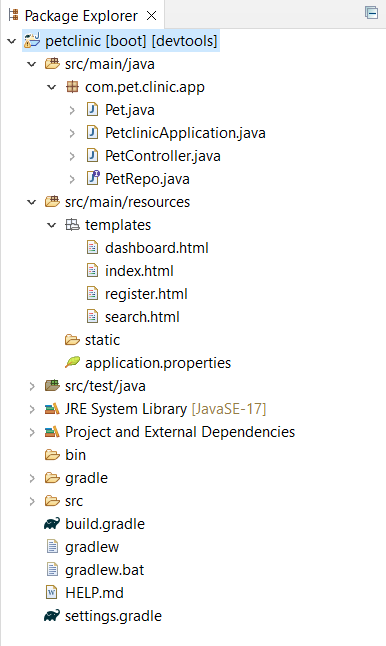Expand the src/test/java folder
Viewport: 386px width, 646px height.
[x=32, y=386]
